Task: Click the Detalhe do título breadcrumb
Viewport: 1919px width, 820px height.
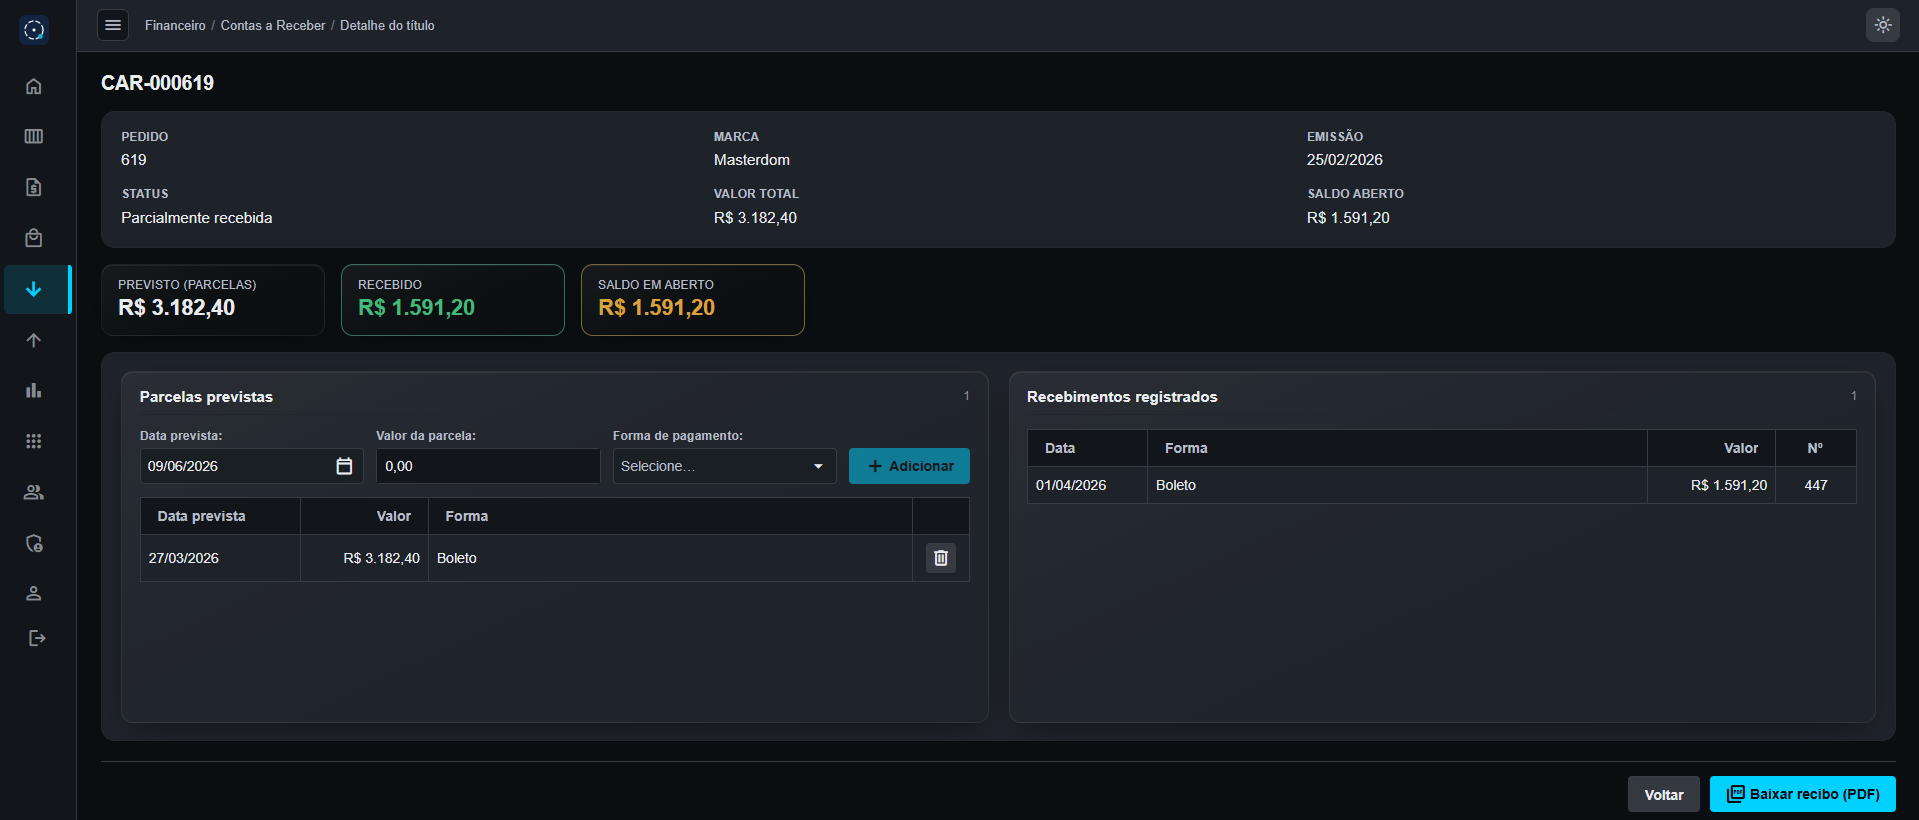Action: [x=387, y=25]
